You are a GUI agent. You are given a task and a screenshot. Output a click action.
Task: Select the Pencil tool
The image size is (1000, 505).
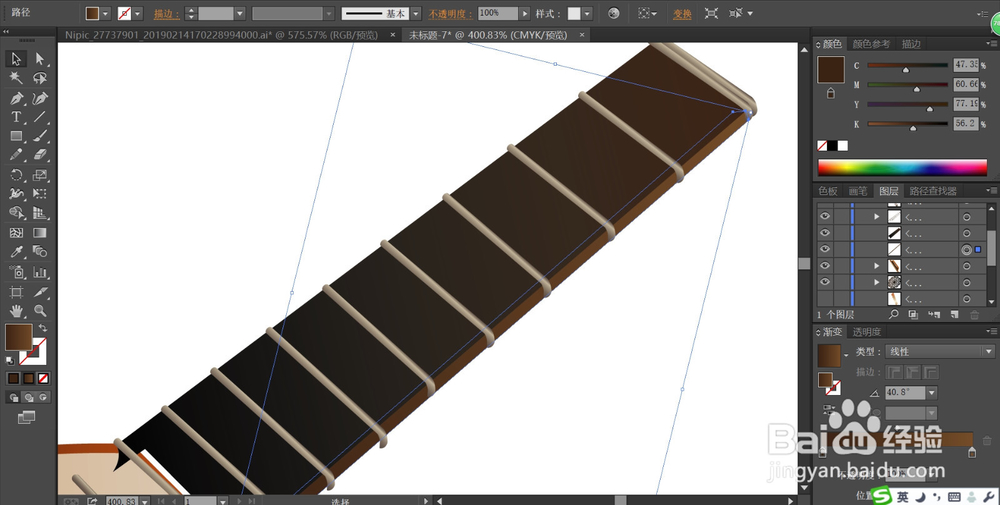click(x=16, y=154)
